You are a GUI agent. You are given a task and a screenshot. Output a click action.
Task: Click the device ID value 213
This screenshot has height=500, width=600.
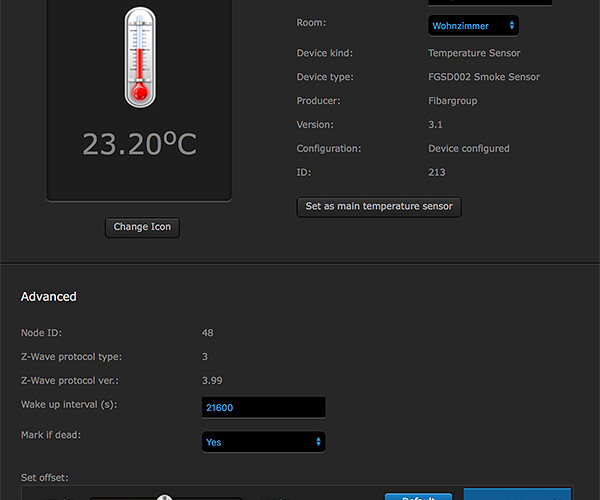tap(437, 173)
